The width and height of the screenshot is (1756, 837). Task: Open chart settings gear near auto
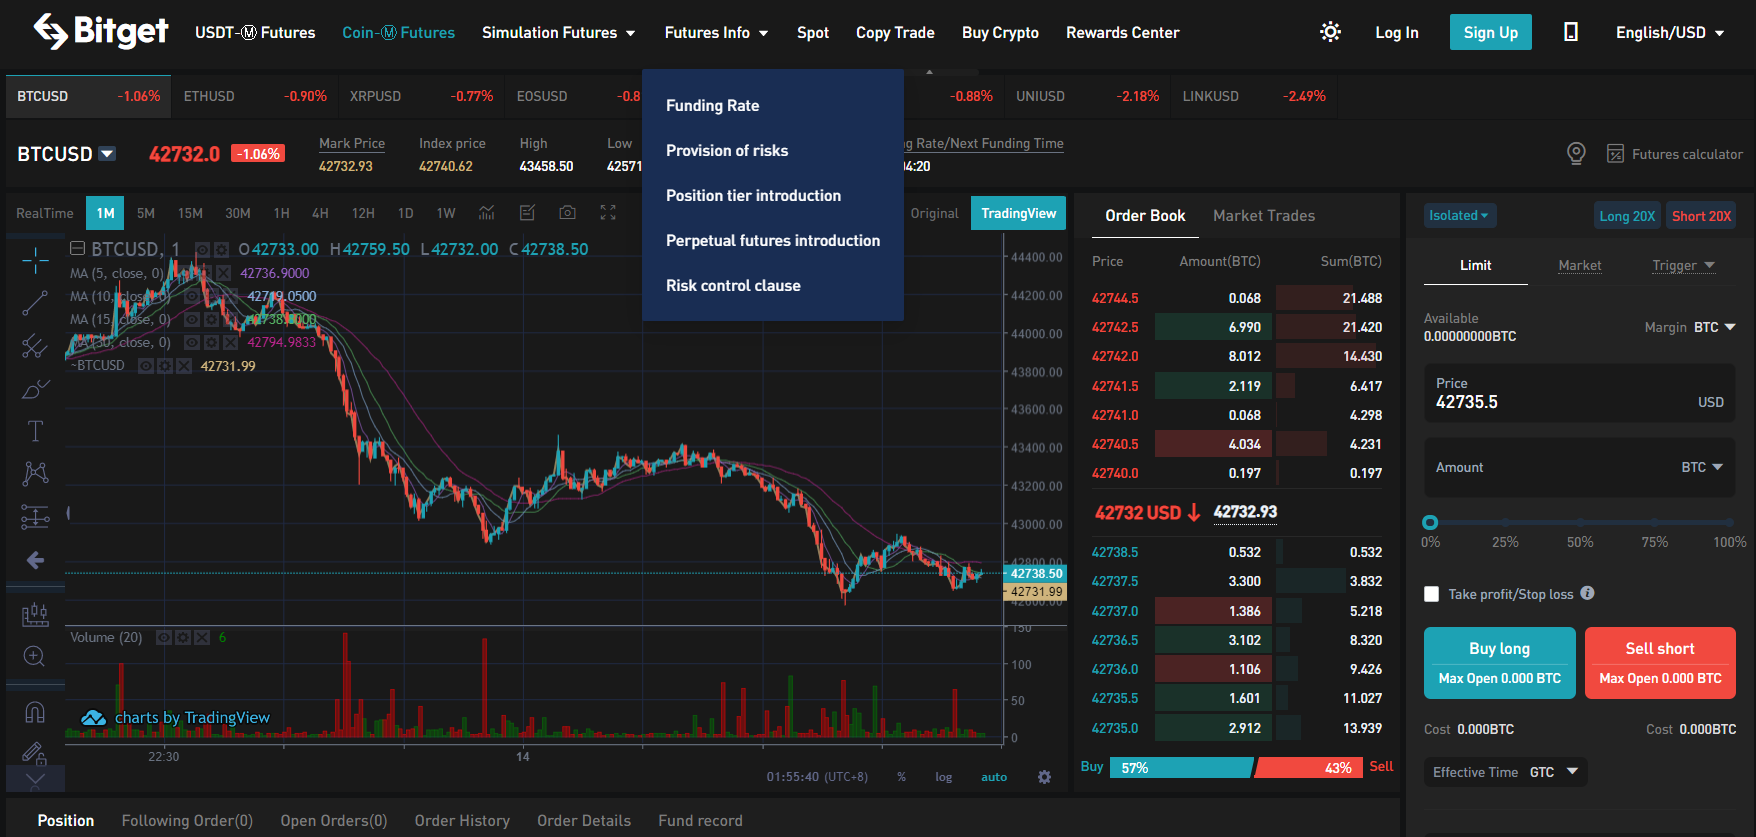[x=1044, y=777]
